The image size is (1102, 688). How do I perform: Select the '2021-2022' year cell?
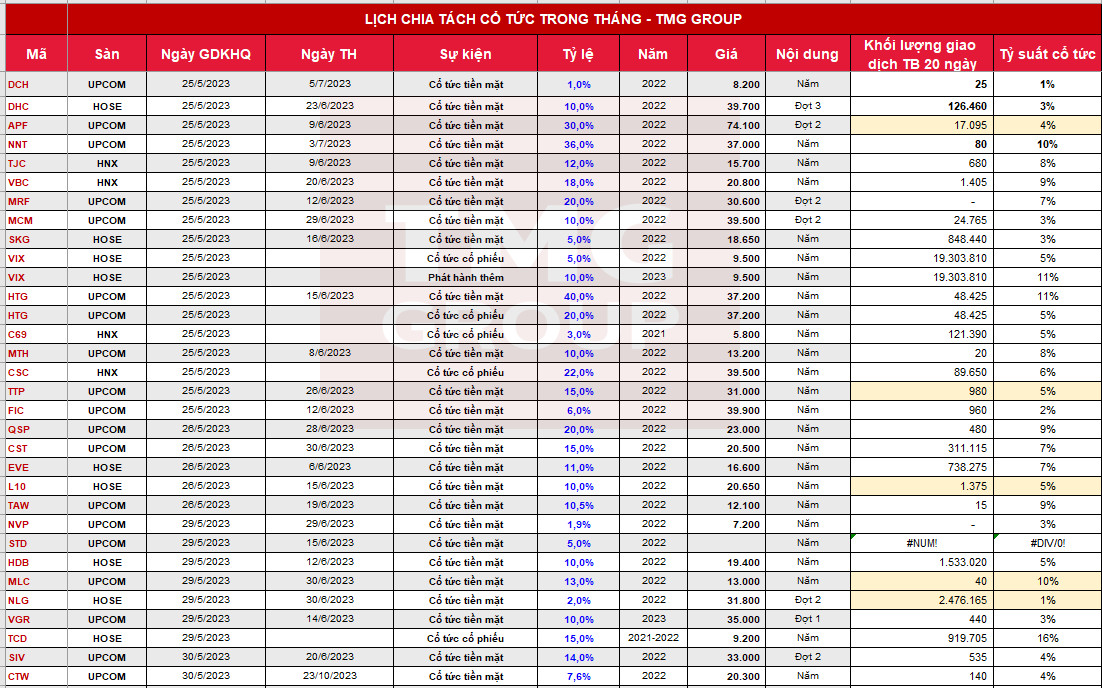point(654,638)
